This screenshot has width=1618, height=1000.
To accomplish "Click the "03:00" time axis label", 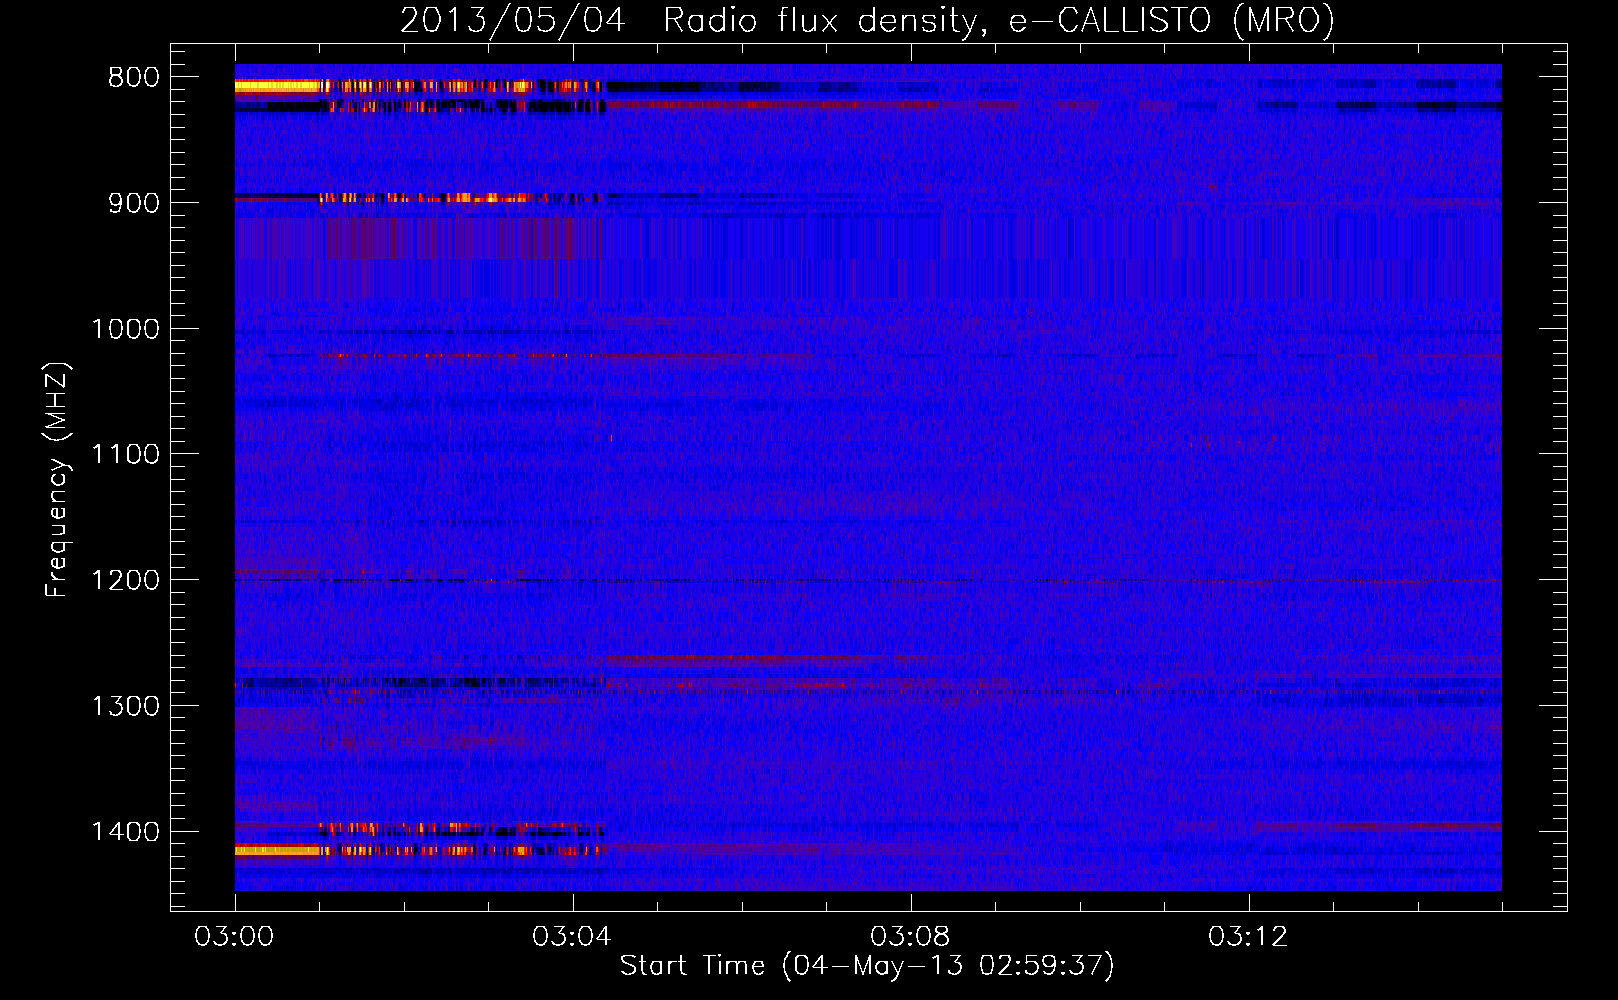I will pos(234,937).
